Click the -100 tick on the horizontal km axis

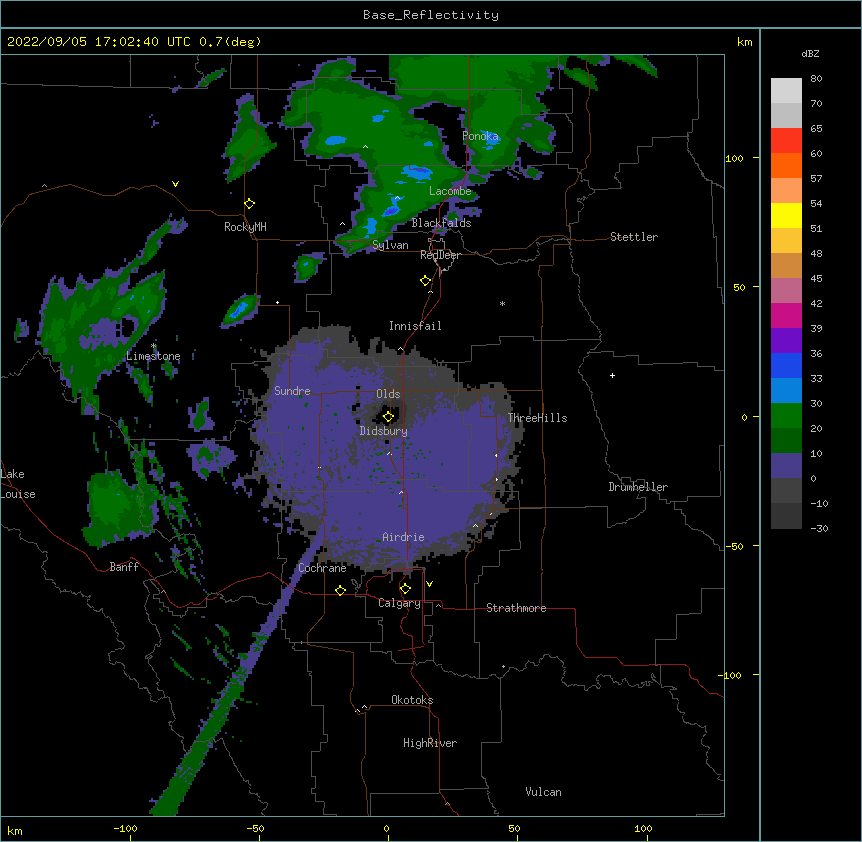[x=125, y=828]
